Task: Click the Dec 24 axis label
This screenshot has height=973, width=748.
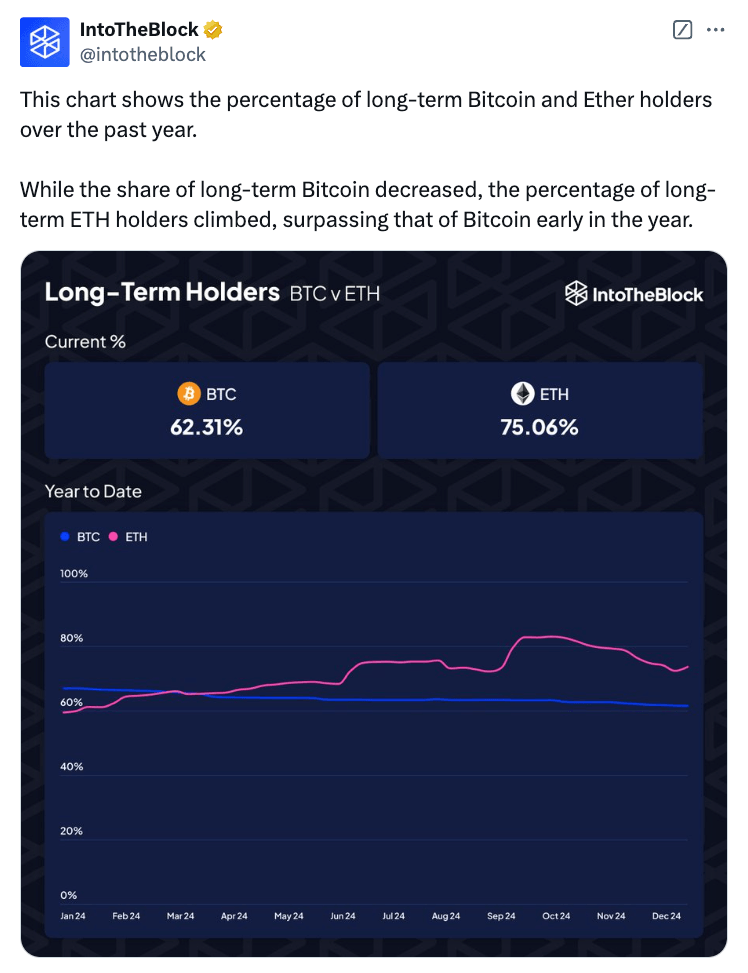Action: (x=666, y=916)
